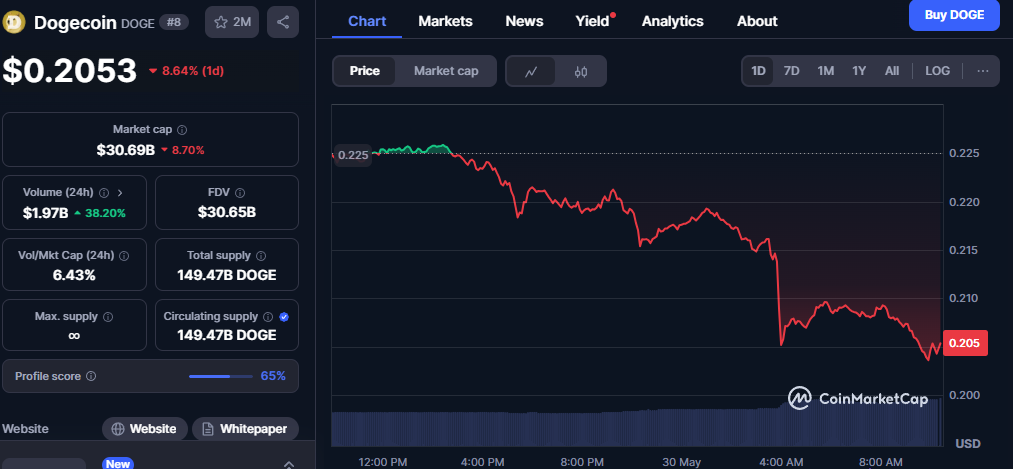Click the Profile score progress bar

pos(220,376)
